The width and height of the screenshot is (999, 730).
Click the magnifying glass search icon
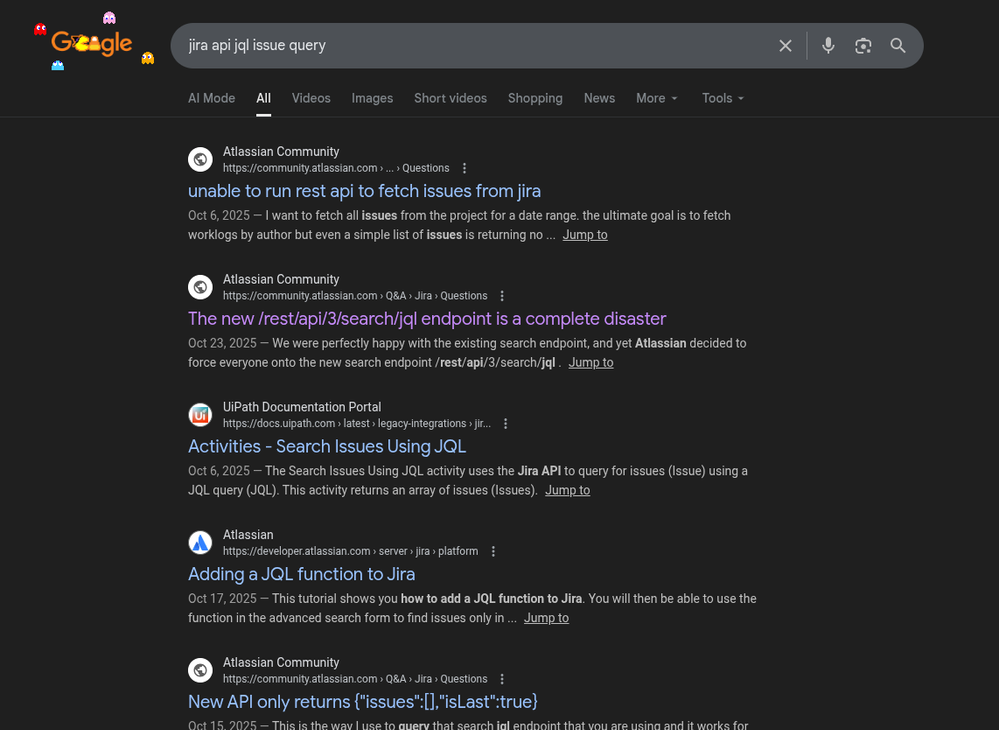tap(897, 45)
